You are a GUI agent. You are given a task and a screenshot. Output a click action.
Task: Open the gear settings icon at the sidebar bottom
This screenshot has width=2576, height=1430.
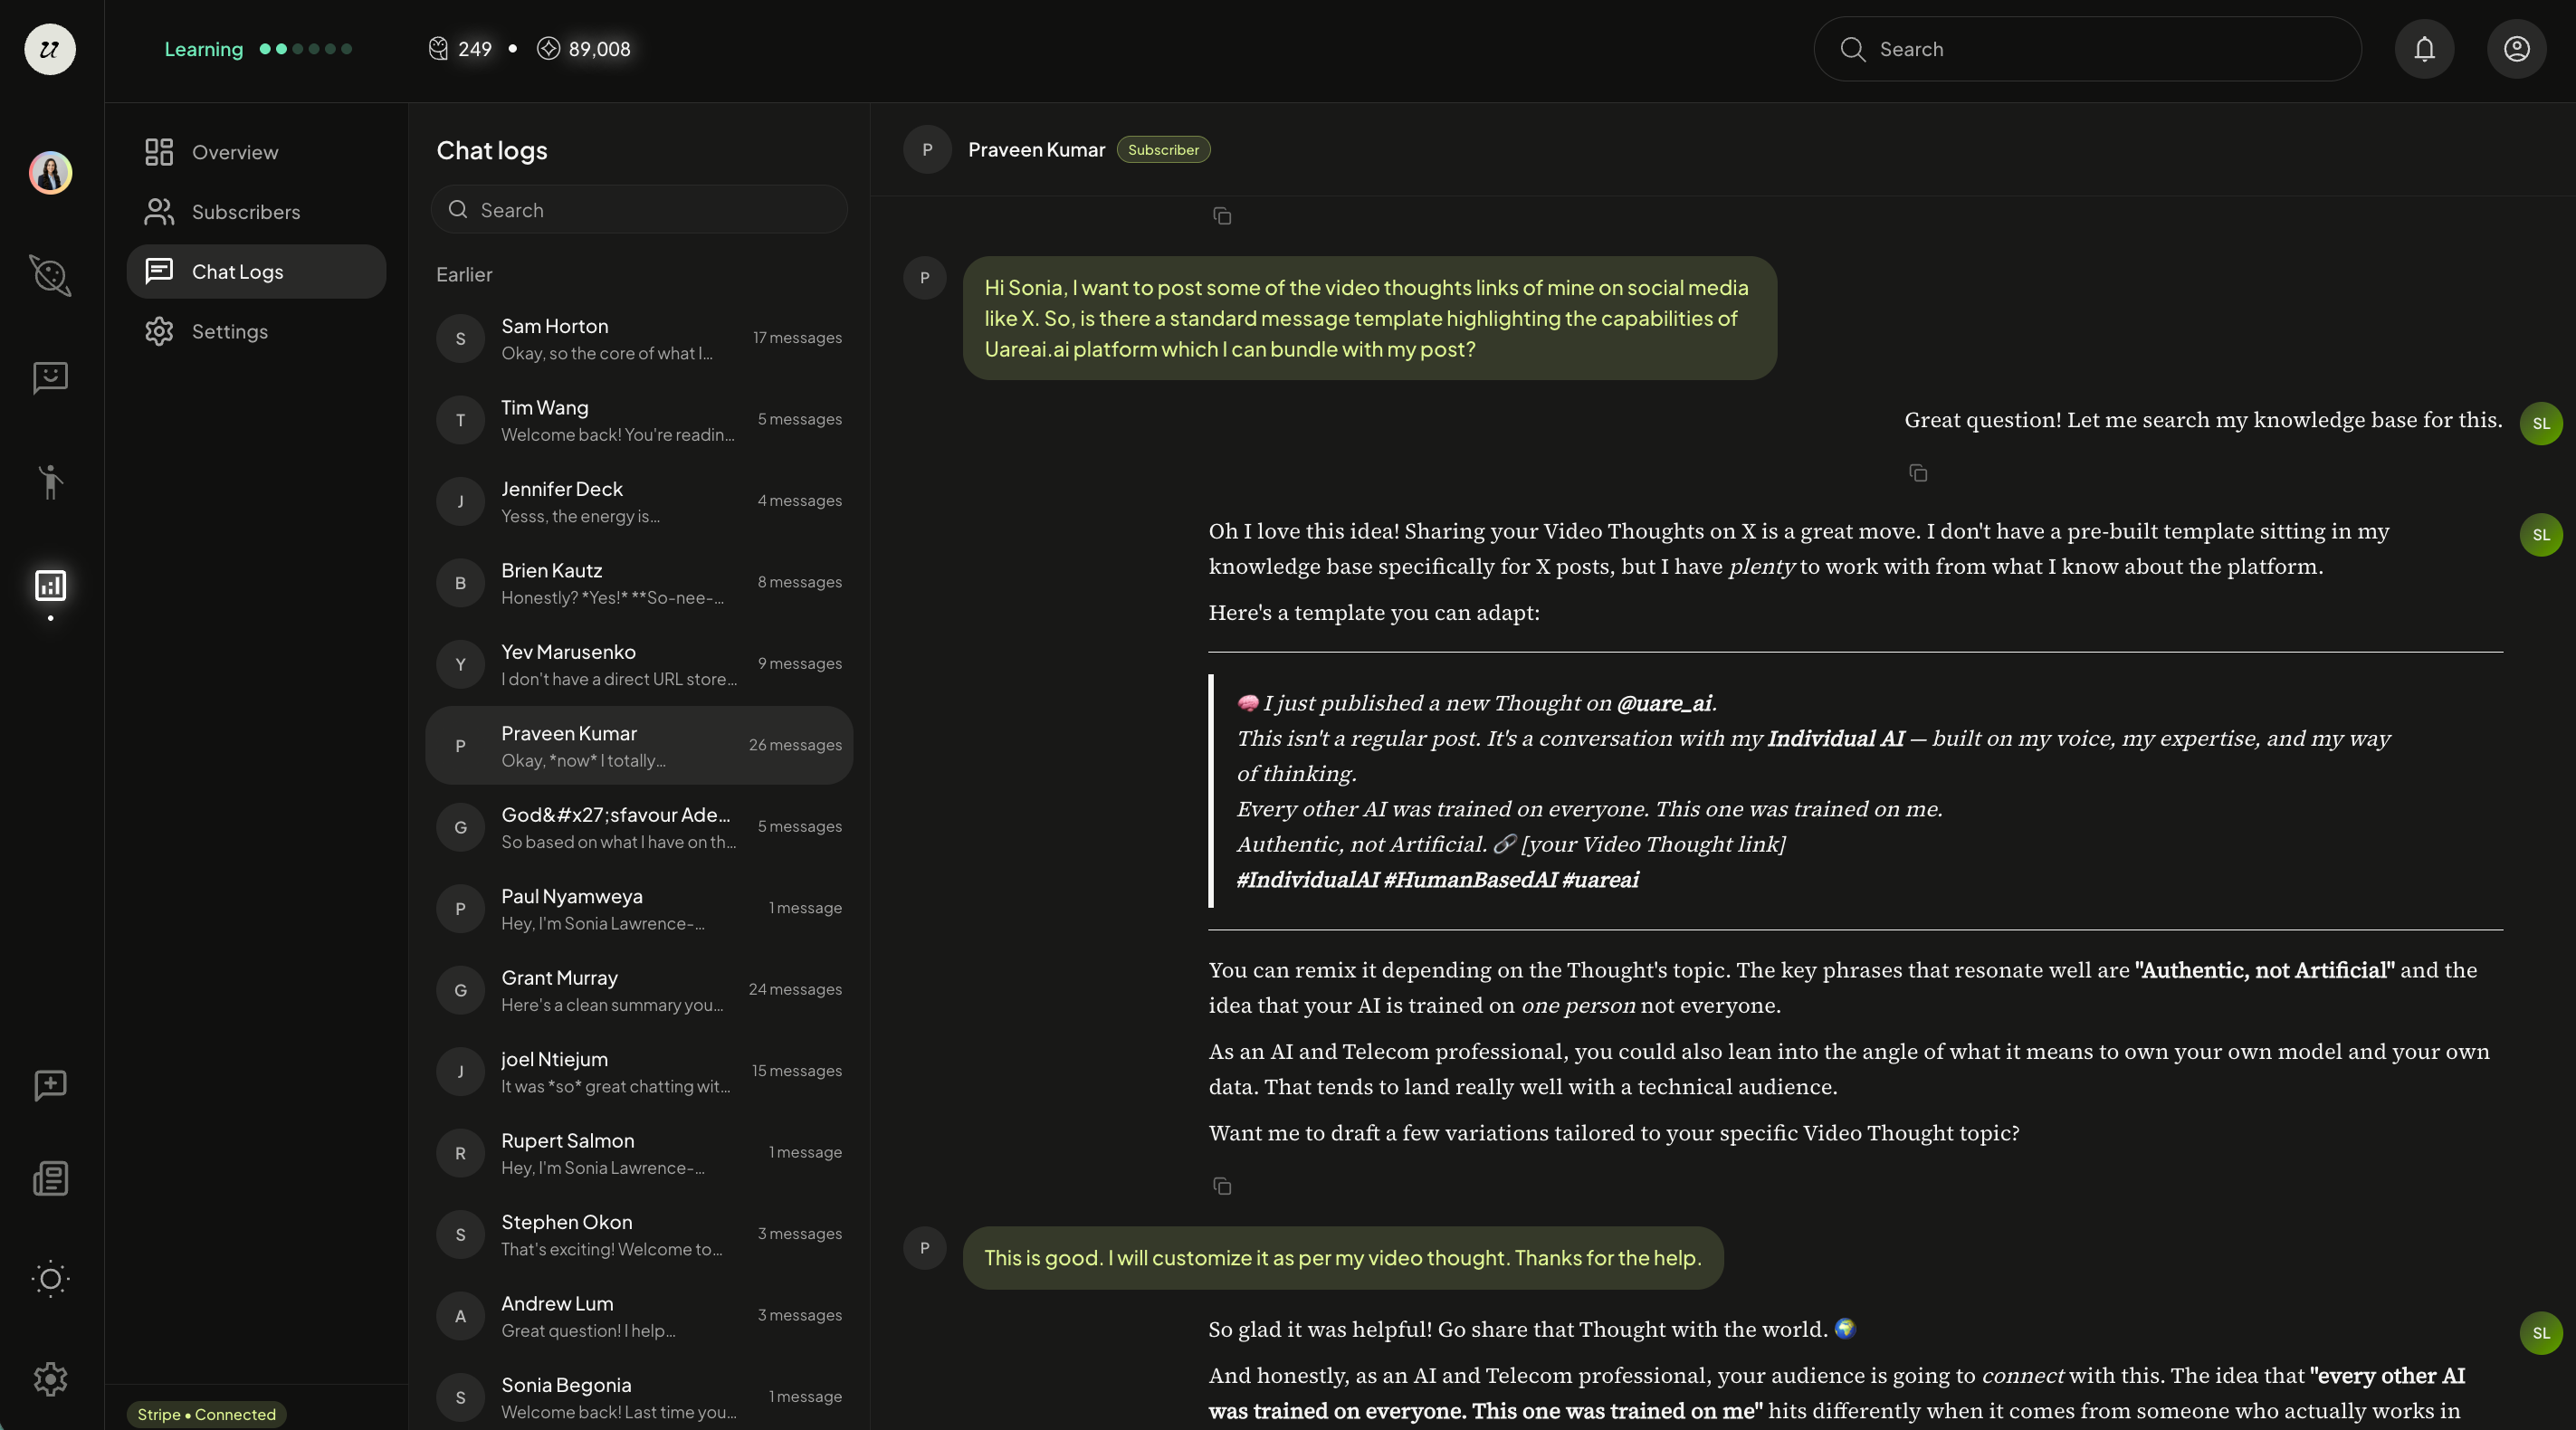pyautogui.click(x=50, y=1379)
